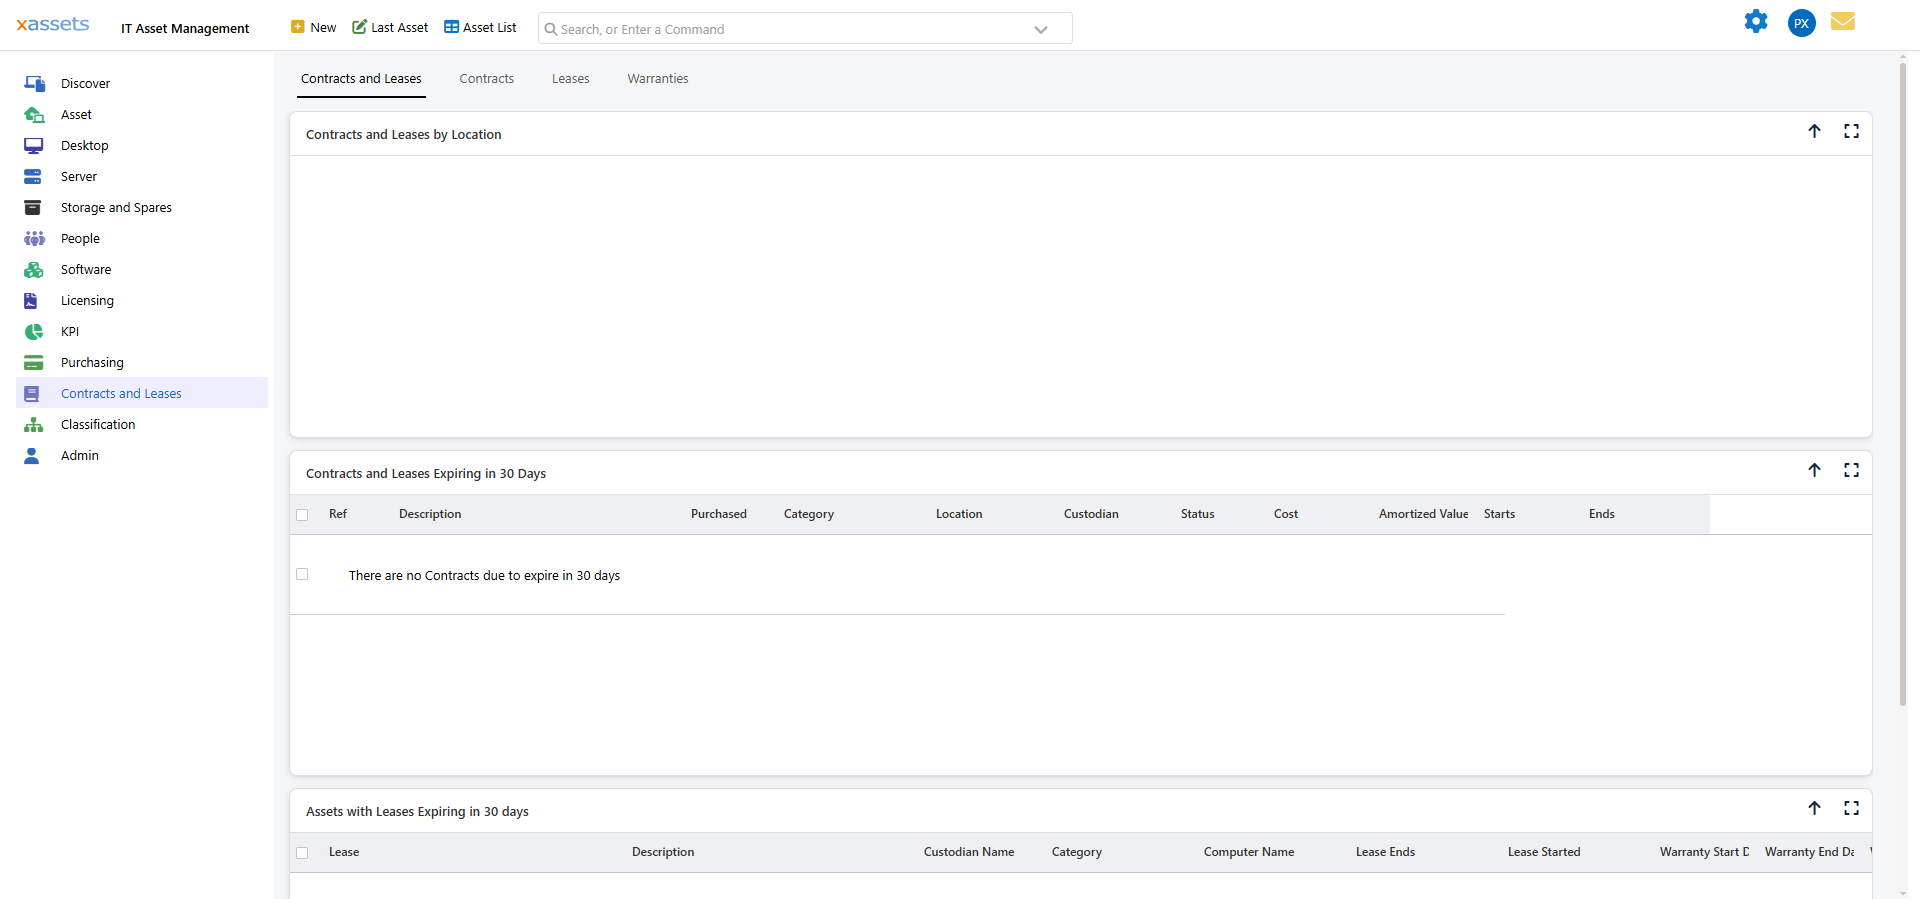Screen dimensions: 1920x911
Task: Check the row checkbox next to no-contracts message
Action: [x=303, y=574]
